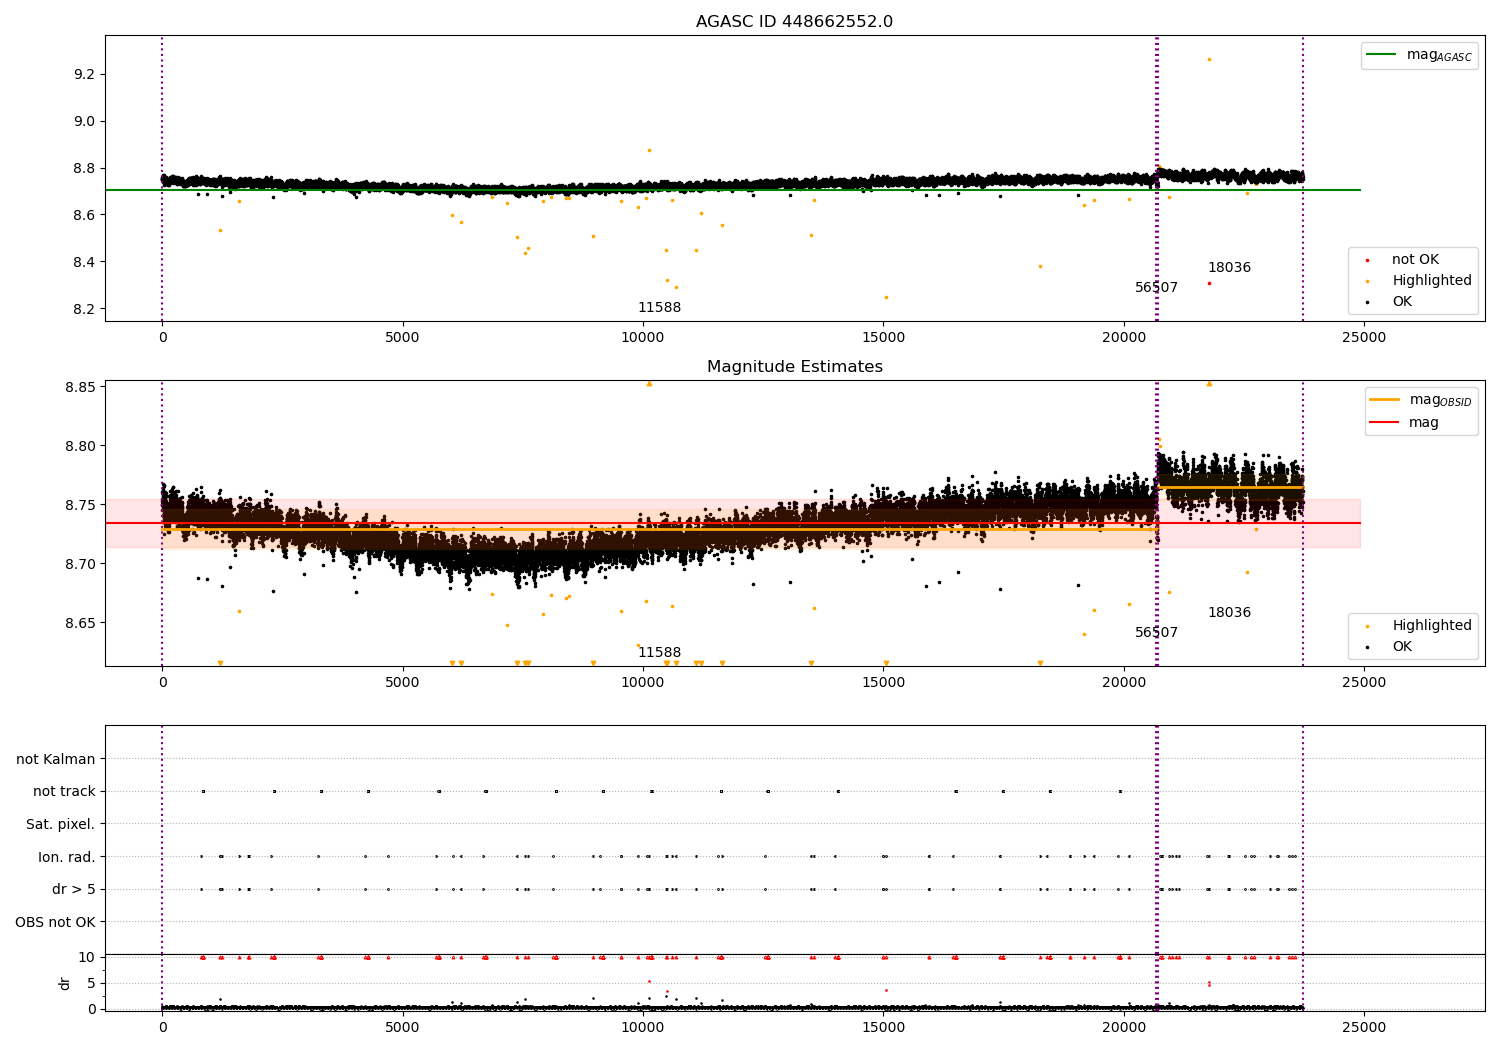1500x1050 pixels.
Task: Click the '11588' annotation in the top plot
Action: click(660, 308)
